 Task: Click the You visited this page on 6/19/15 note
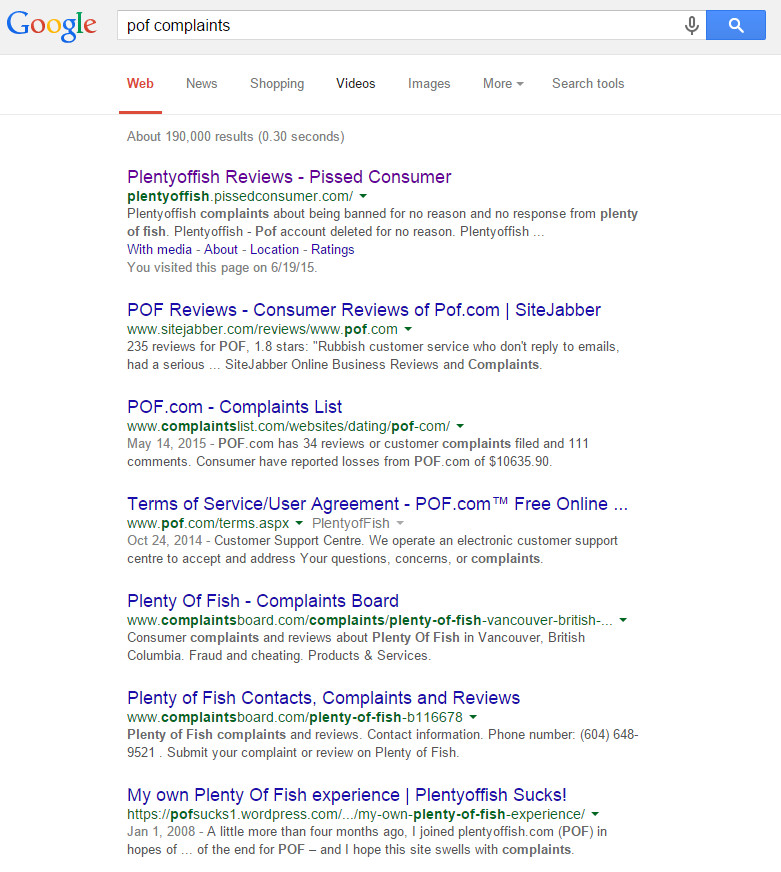[x=222, y=267]
